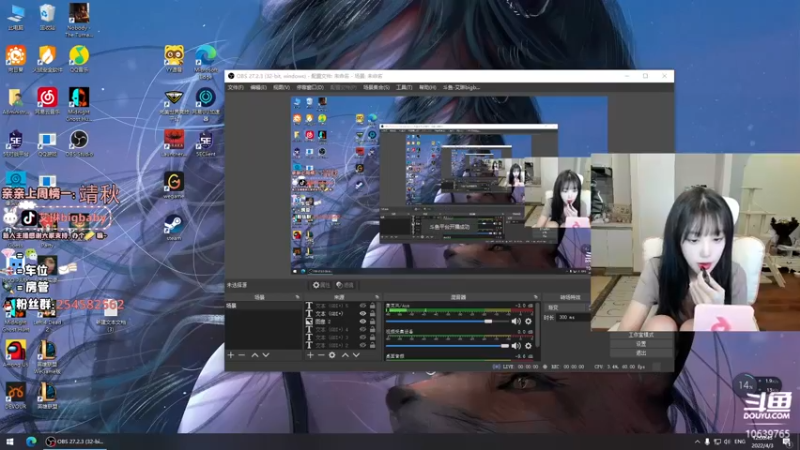
Task: Open the 麦克风/Aux mixer settings gear
Action: point(528,321)
